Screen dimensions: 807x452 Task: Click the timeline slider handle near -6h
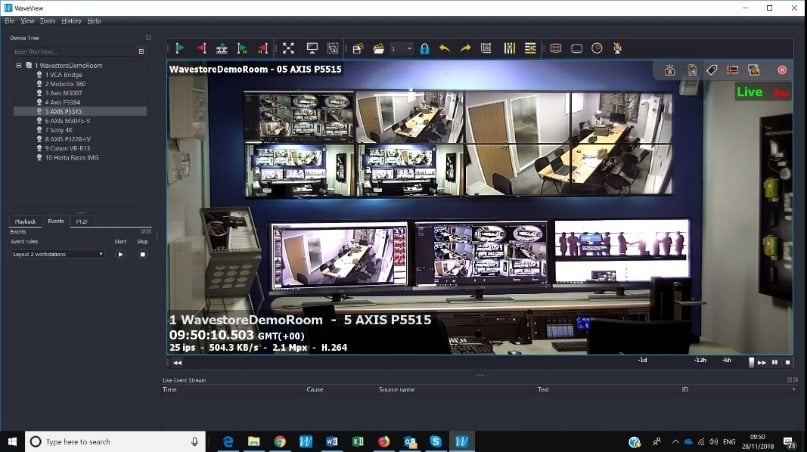point(750,362)
